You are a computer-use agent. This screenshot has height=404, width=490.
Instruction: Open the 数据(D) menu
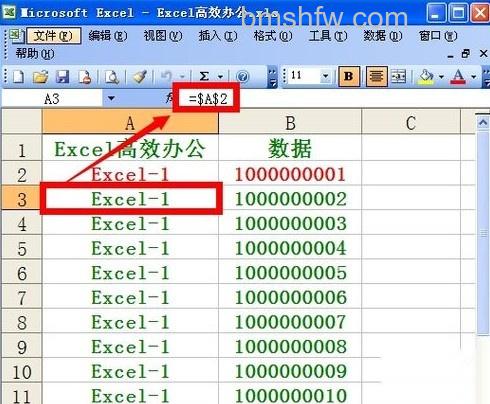(383, 35)
